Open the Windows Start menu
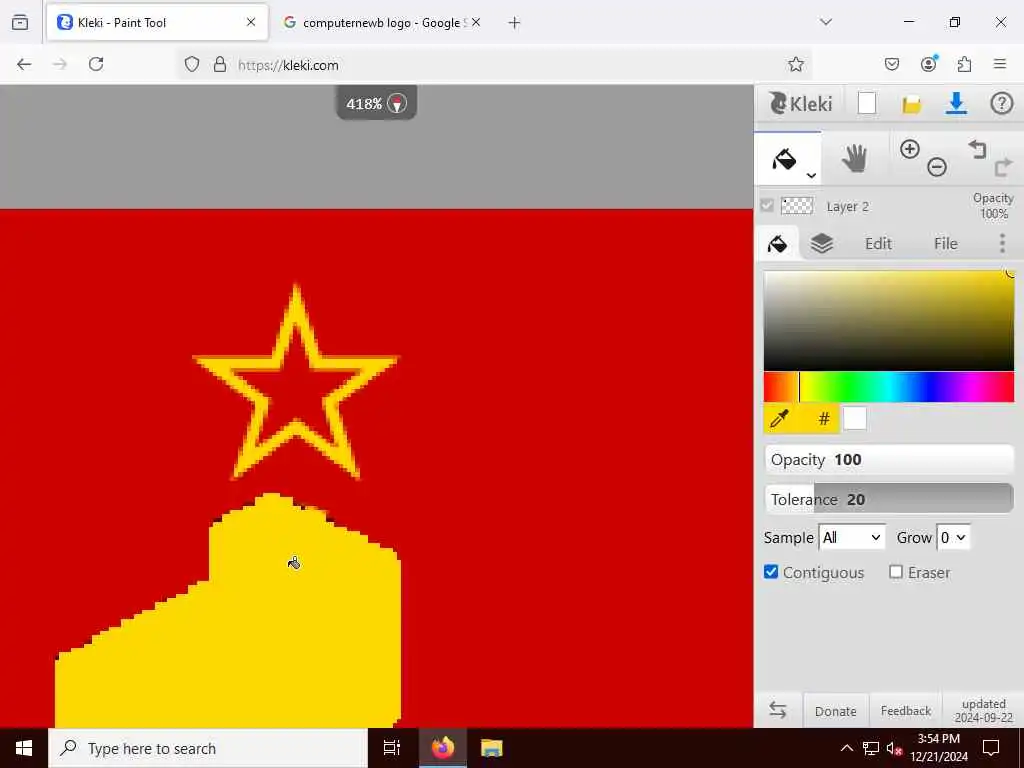Screen dimensions: 1024x768 [x=24, y=748]
